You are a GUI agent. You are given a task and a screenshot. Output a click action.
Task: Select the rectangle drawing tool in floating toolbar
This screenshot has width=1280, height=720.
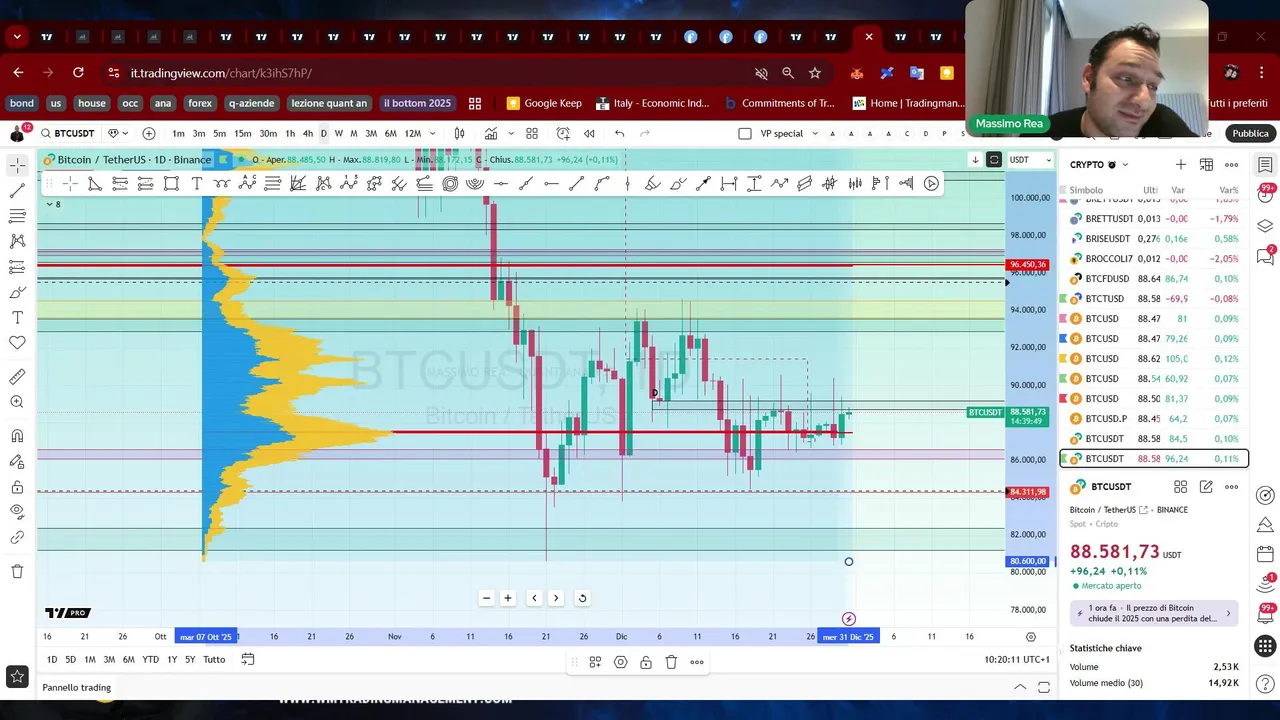171,183
